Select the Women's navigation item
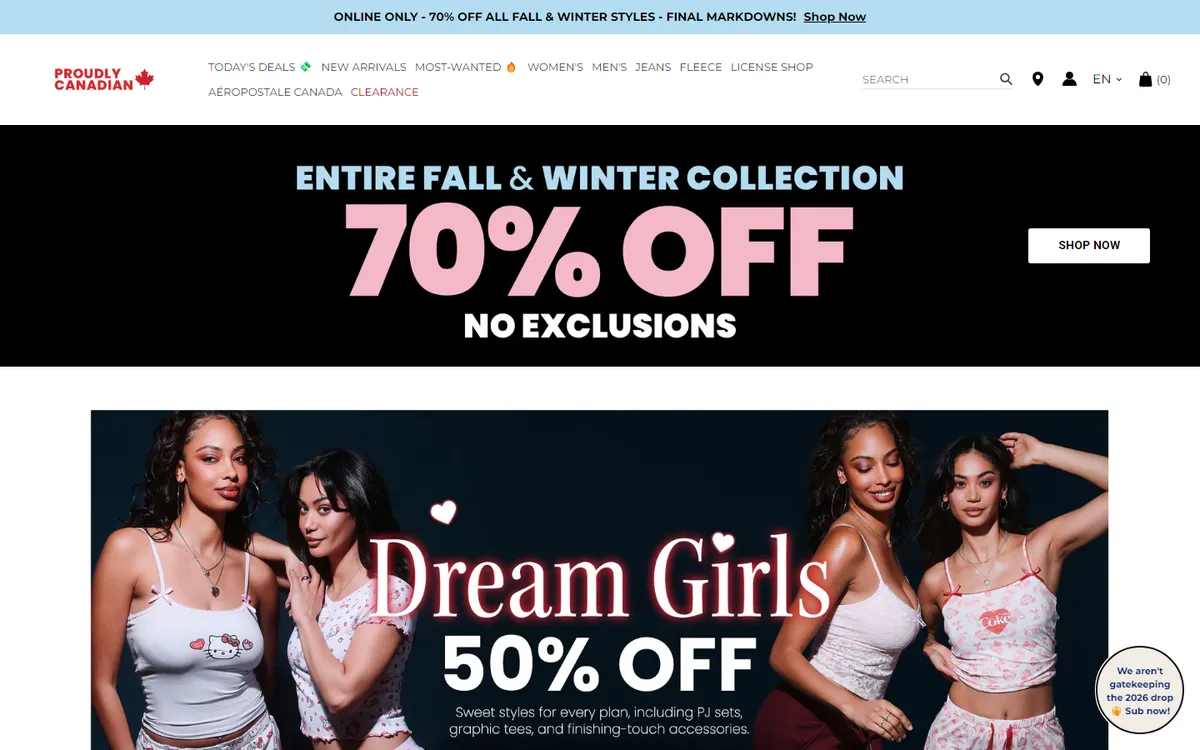Viewport: 1200px width, 750px height. click(x=555, y=67)
